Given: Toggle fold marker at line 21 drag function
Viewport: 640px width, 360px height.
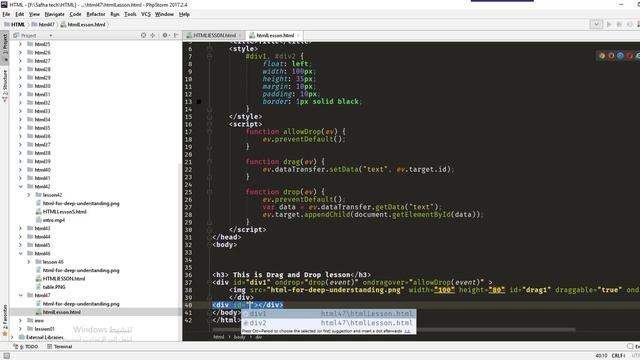Looking at the screenshot, I should pos(209,162).
